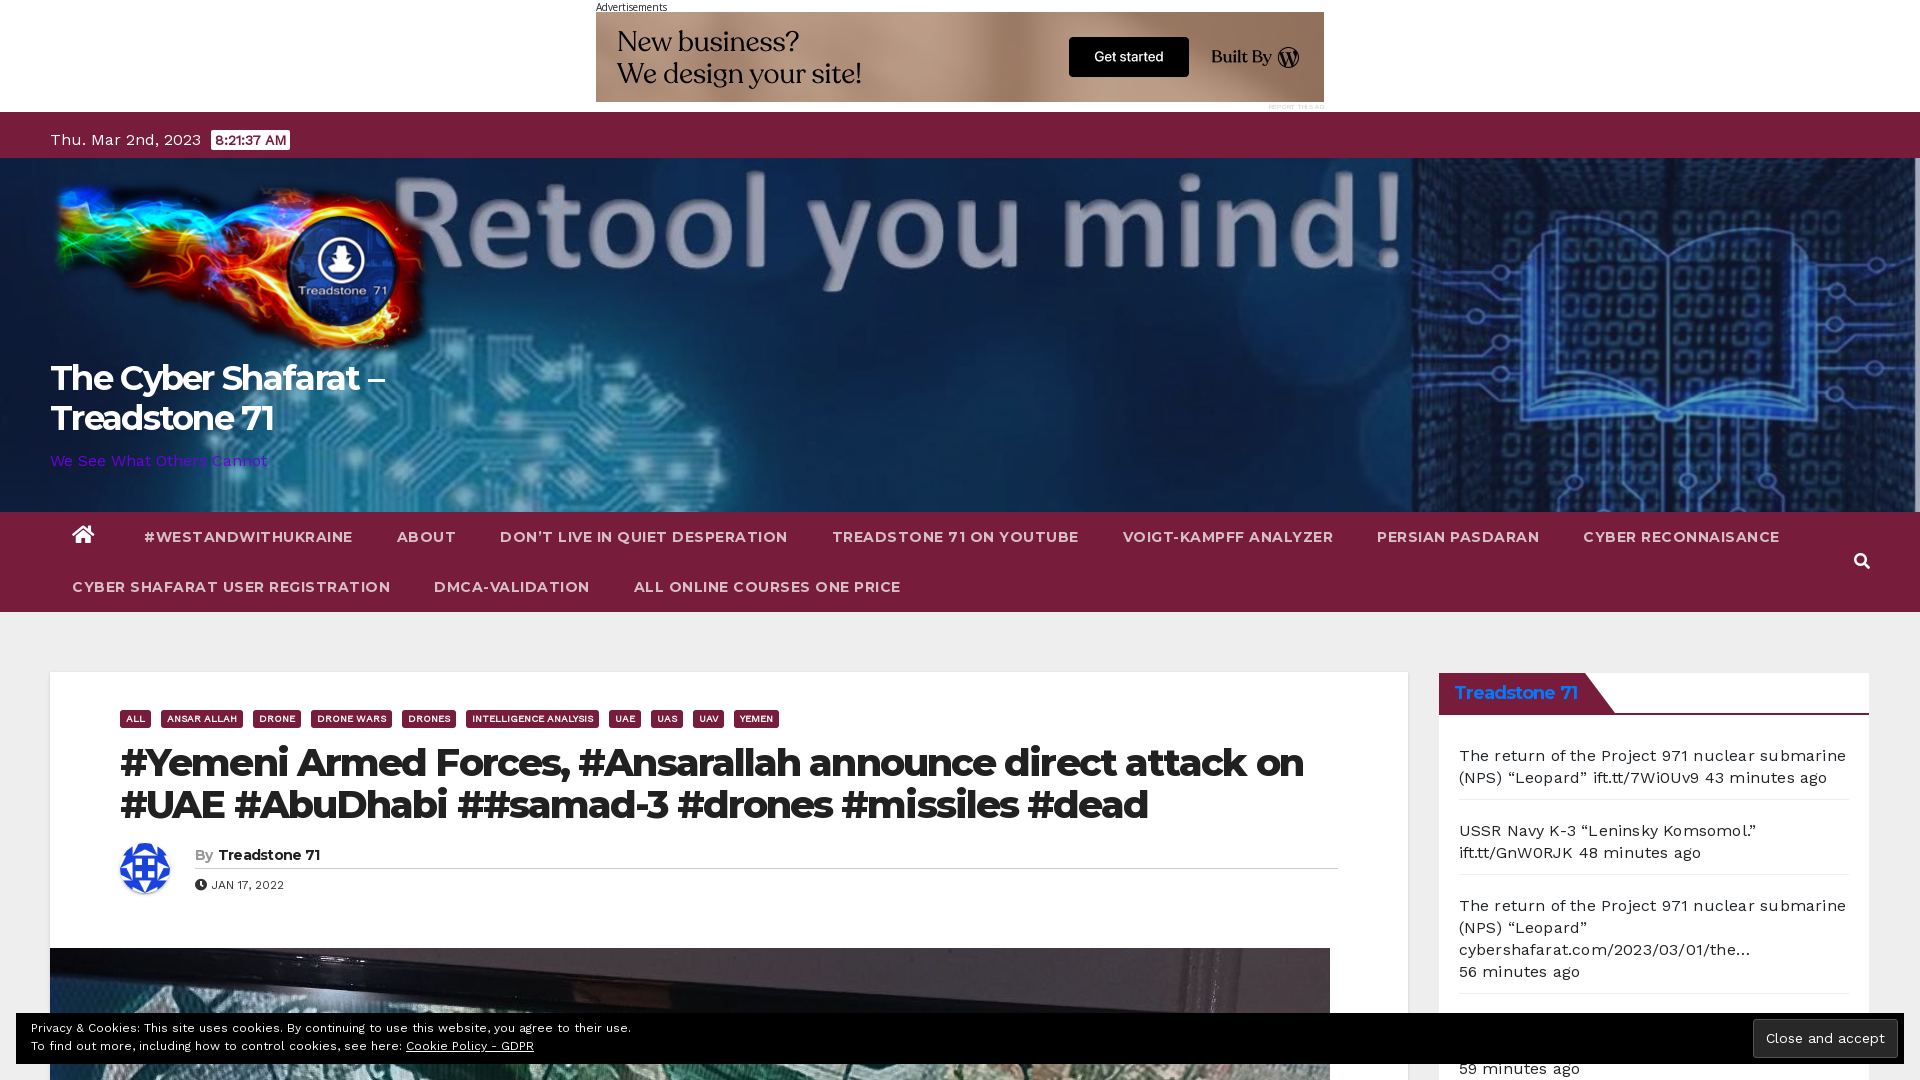Open the VOIGT-KAMPFF ANALYZER menu item
The height and width of the screenshot is (1080, 1920).
point(1227,537)
